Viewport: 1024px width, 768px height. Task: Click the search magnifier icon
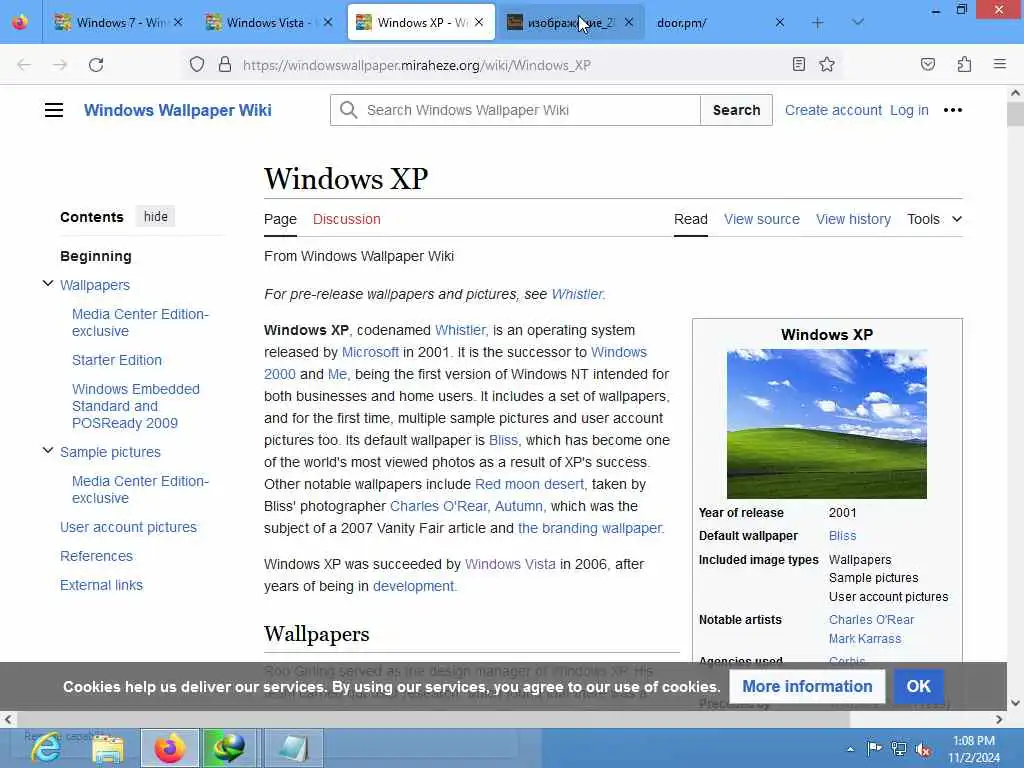tap(349, 110)
